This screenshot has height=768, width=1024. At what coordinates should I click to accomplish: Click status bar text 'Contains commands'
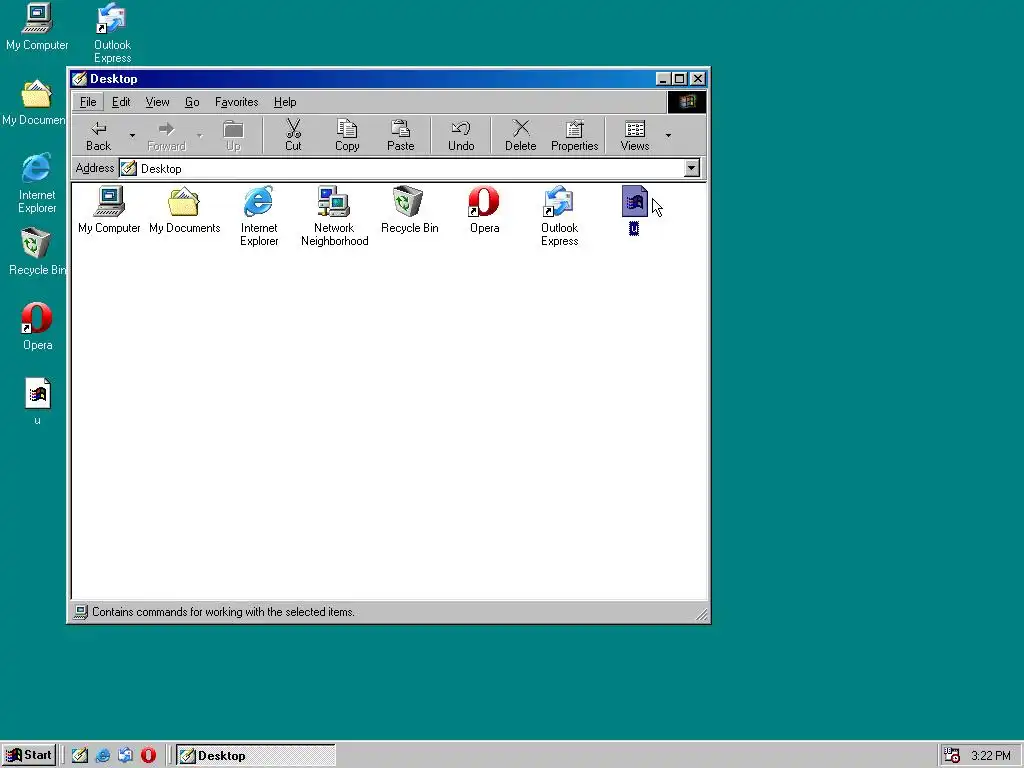(x=223, y=612)
